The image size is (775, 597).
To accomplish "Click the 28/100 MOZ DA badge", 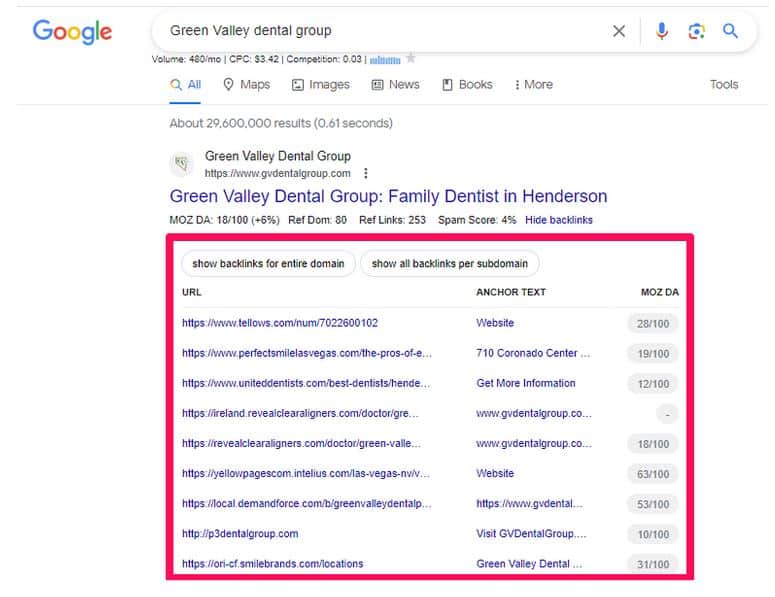I will pyautogui.click(x=652, y=324).
